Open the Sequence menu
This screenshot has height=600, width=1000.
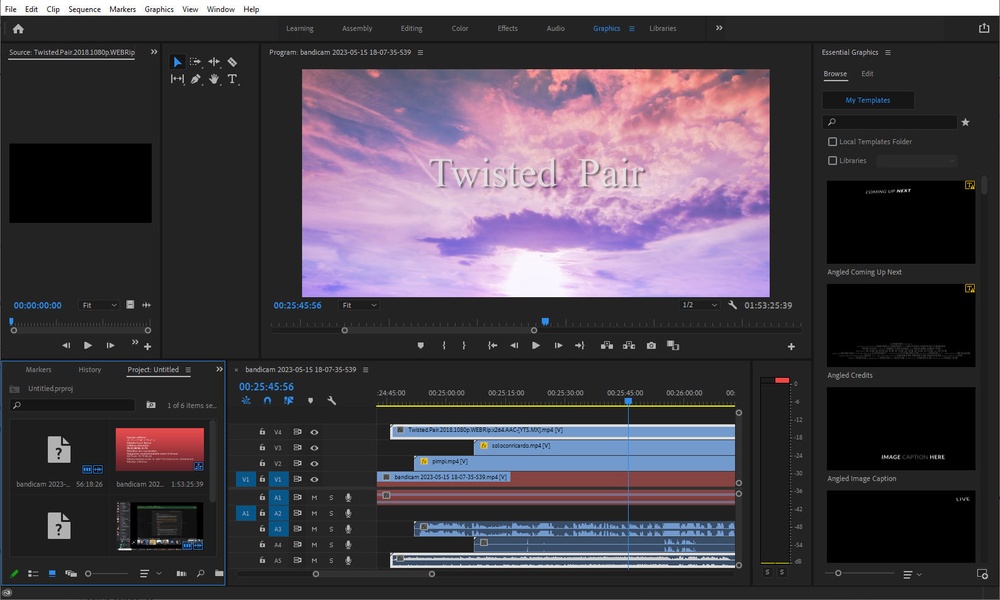[x=84, y=9]
